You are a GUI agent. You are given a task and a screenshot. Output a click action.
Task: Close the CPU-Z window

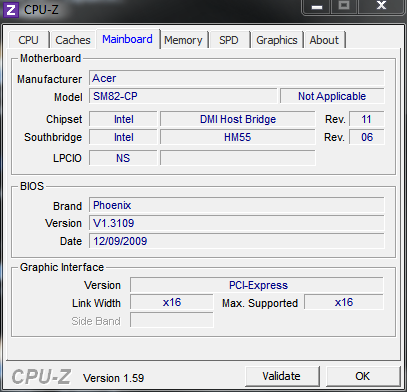pyautogui.click(x=381, y=6)
